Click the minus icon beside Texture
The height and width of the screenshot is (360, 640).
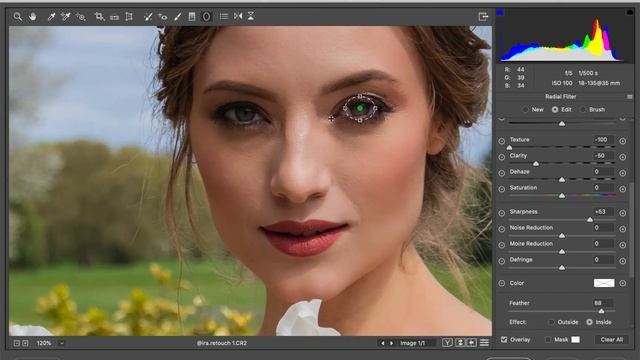click(x=502, y=141)
